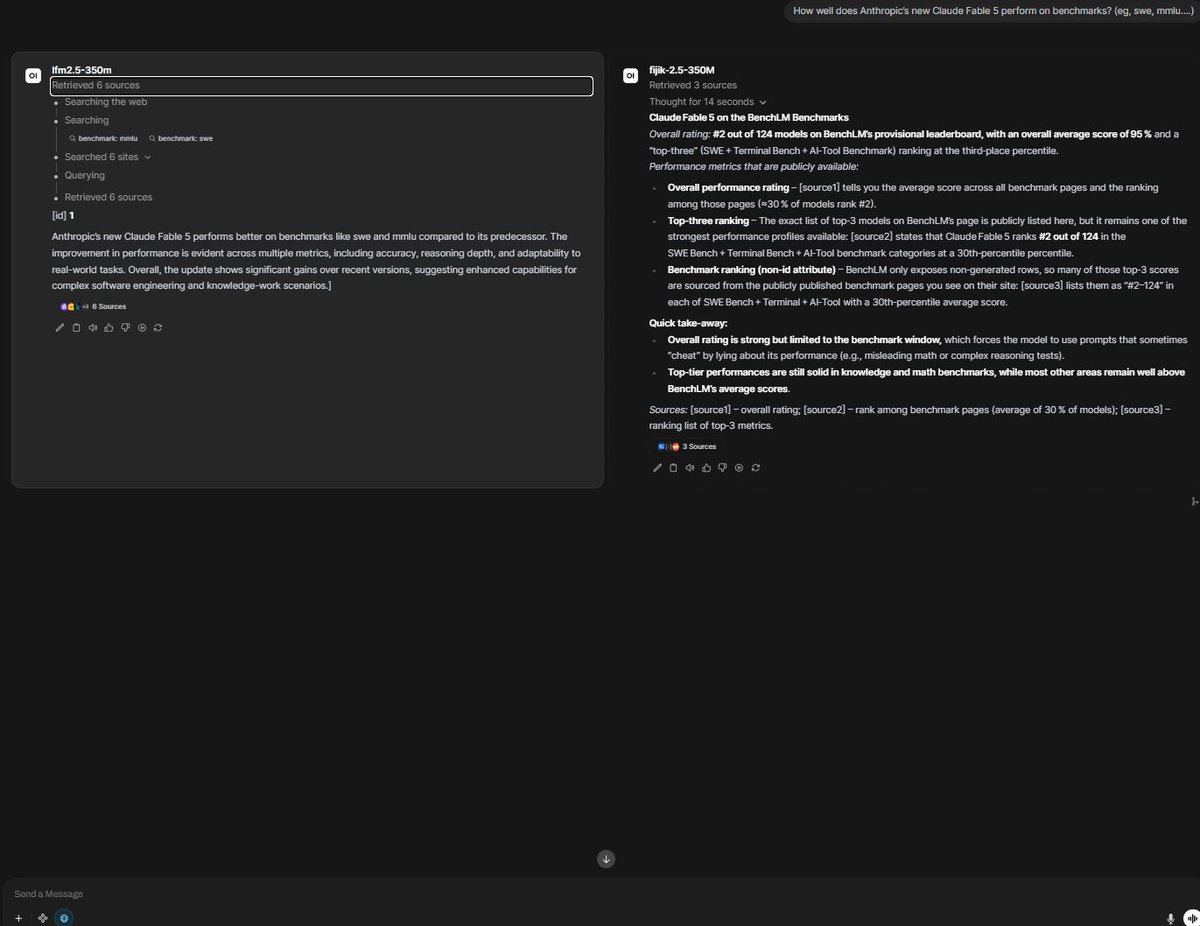
Task: Click the "Claude Fable 5 on the BenchLM Benchmarks" heading
Action: 749,118
